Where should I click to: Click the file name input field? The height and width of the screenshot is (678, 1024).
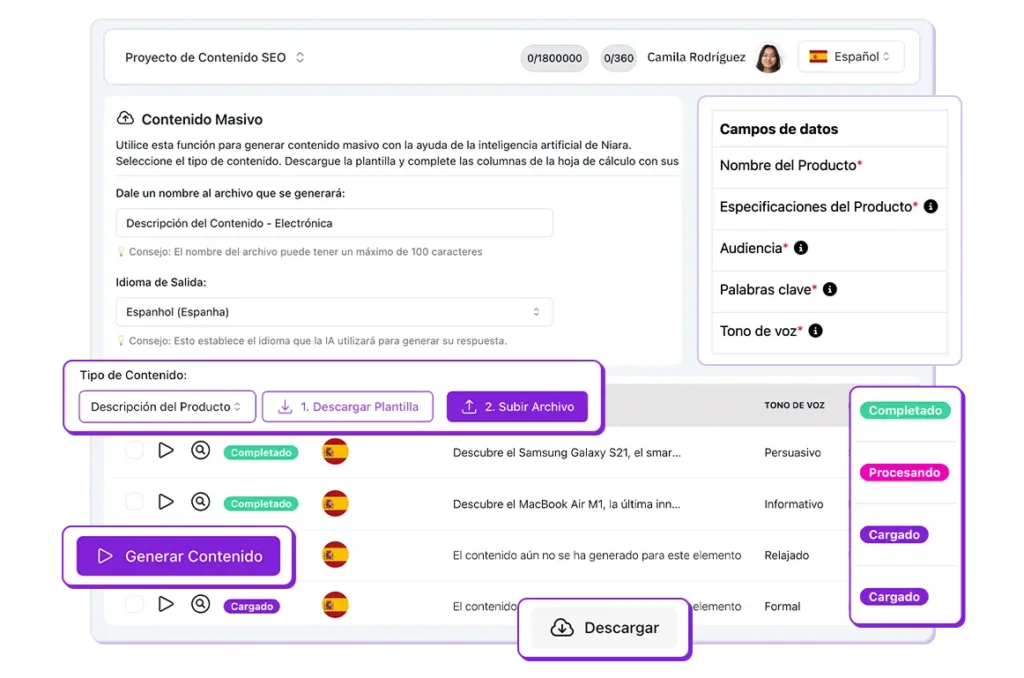coord(334,223)
